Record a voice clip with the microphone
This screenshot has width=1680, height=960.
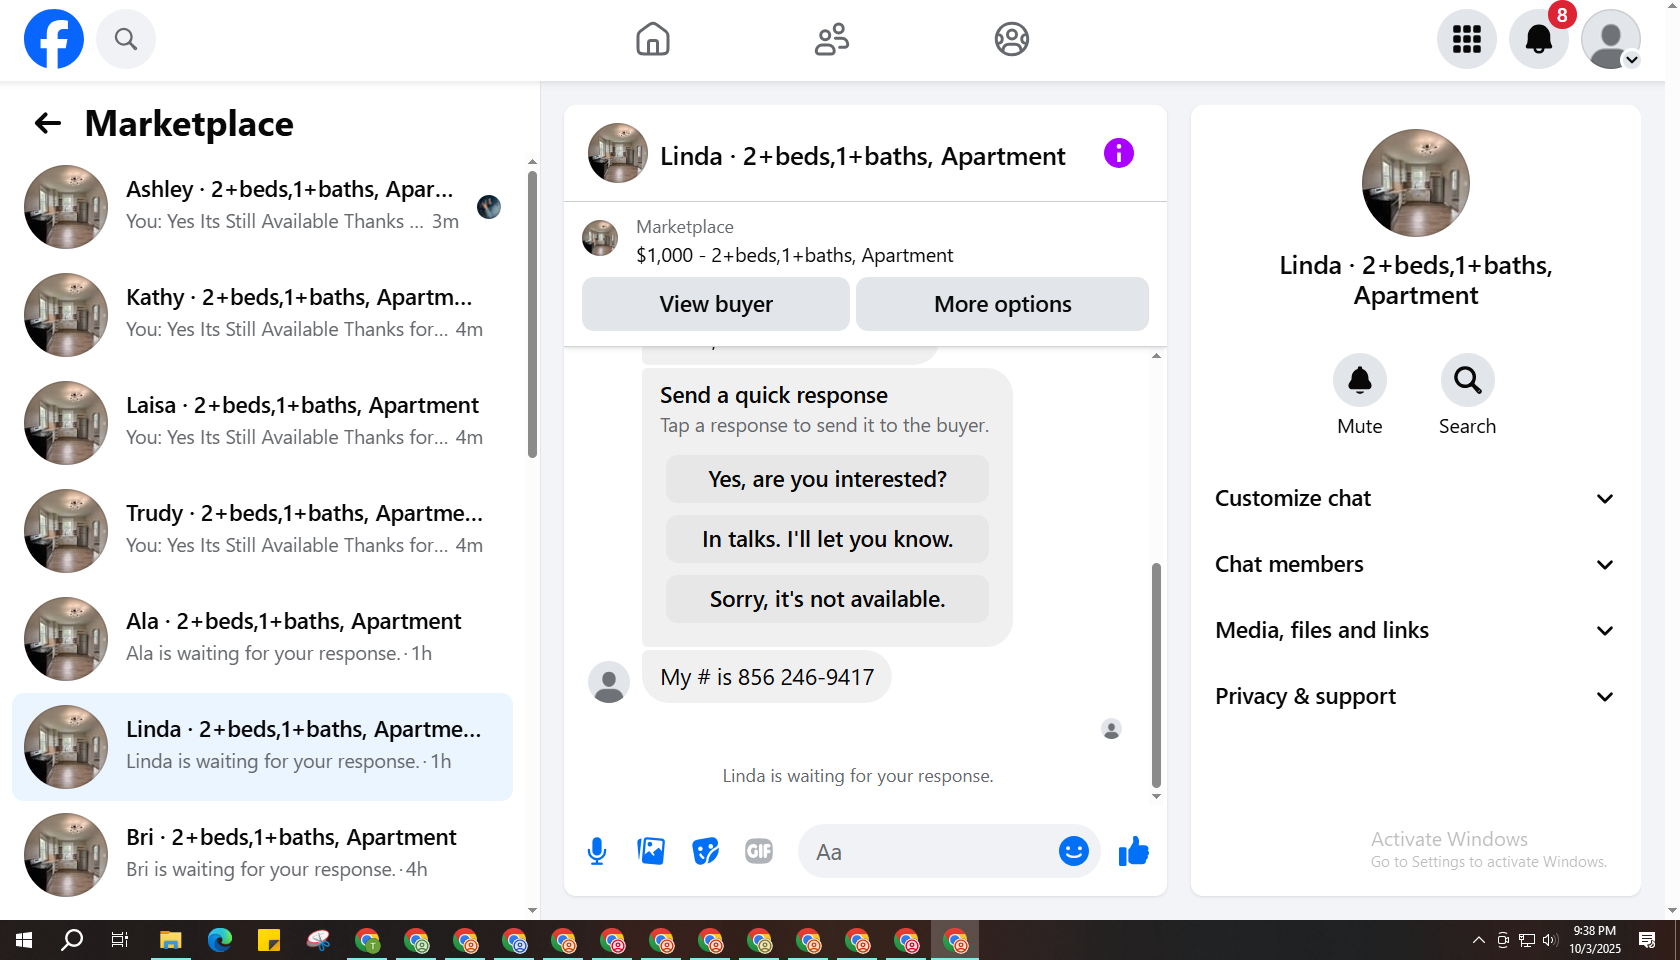tap(597, 851)
